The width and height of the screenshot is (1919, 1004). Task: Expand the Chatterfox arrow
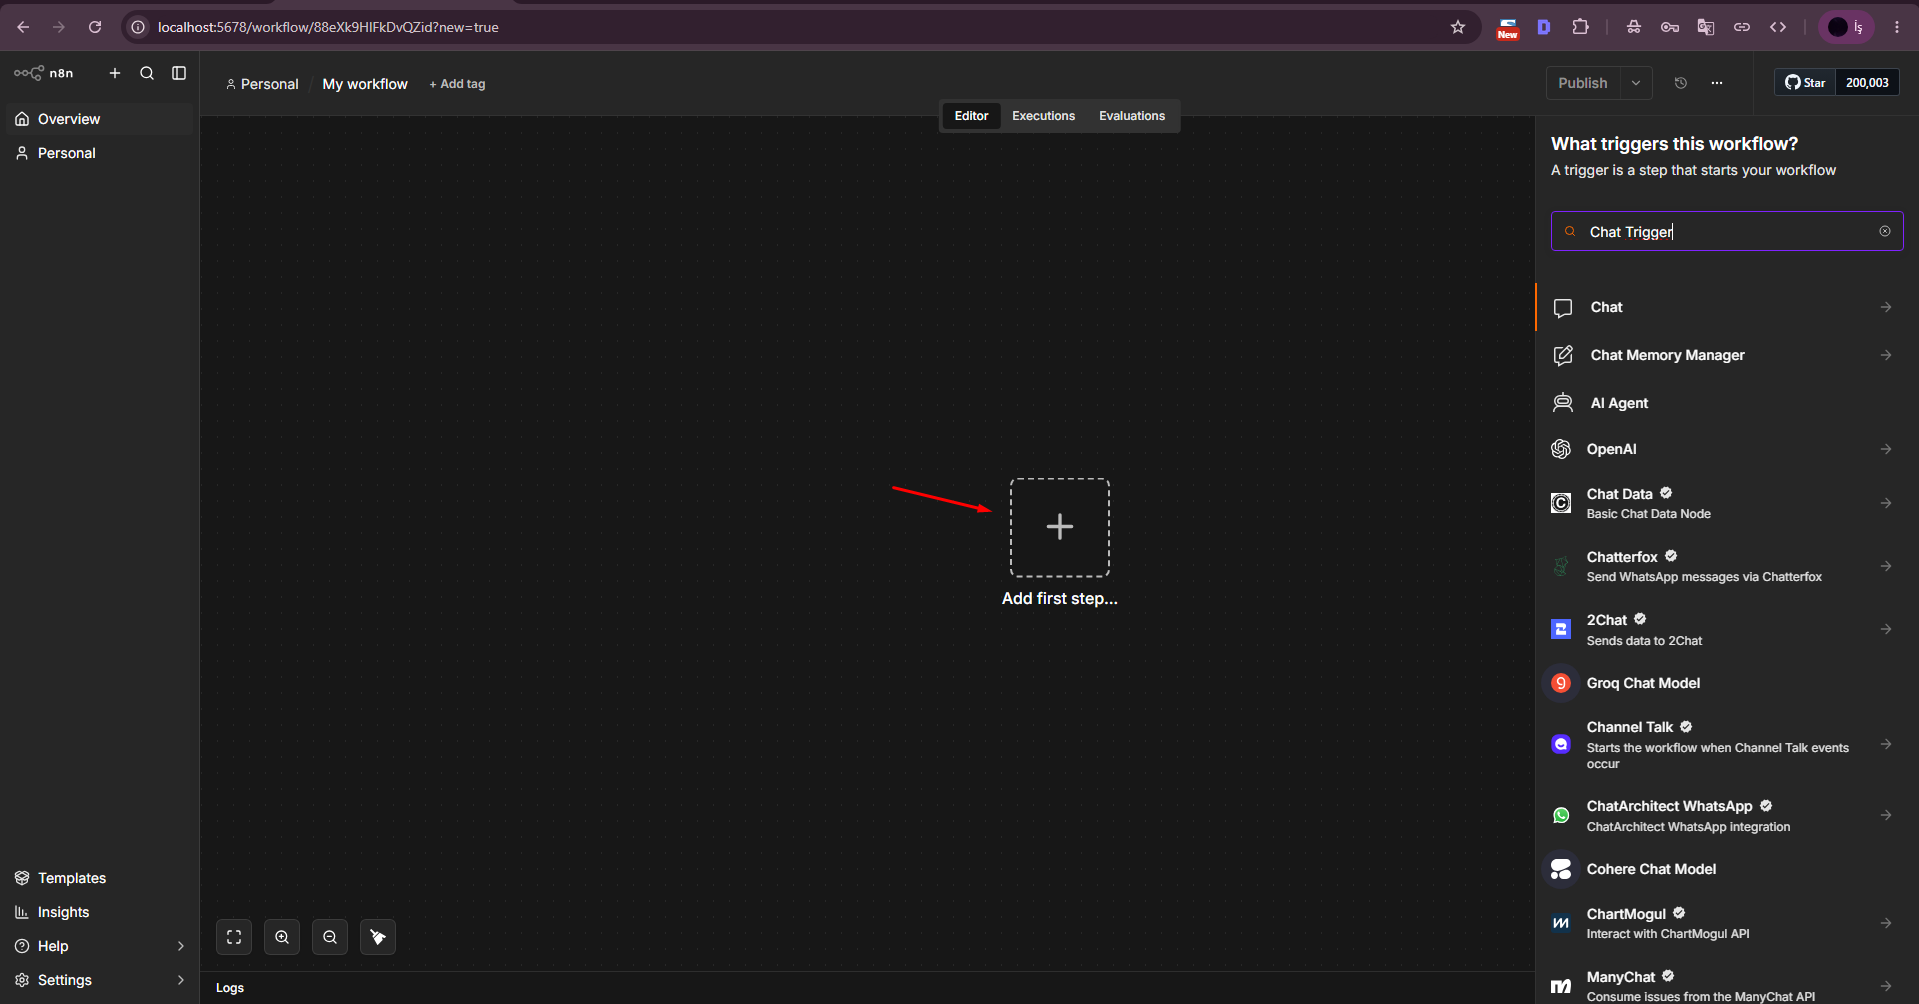point(1886,566)
